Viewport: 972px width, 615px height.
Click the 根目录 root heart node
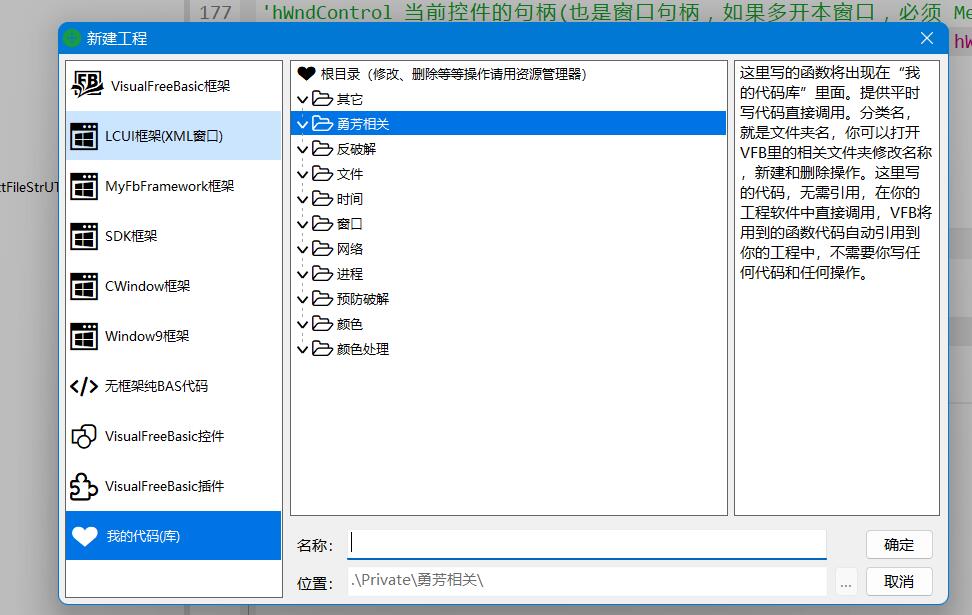(x=306, y=74)
